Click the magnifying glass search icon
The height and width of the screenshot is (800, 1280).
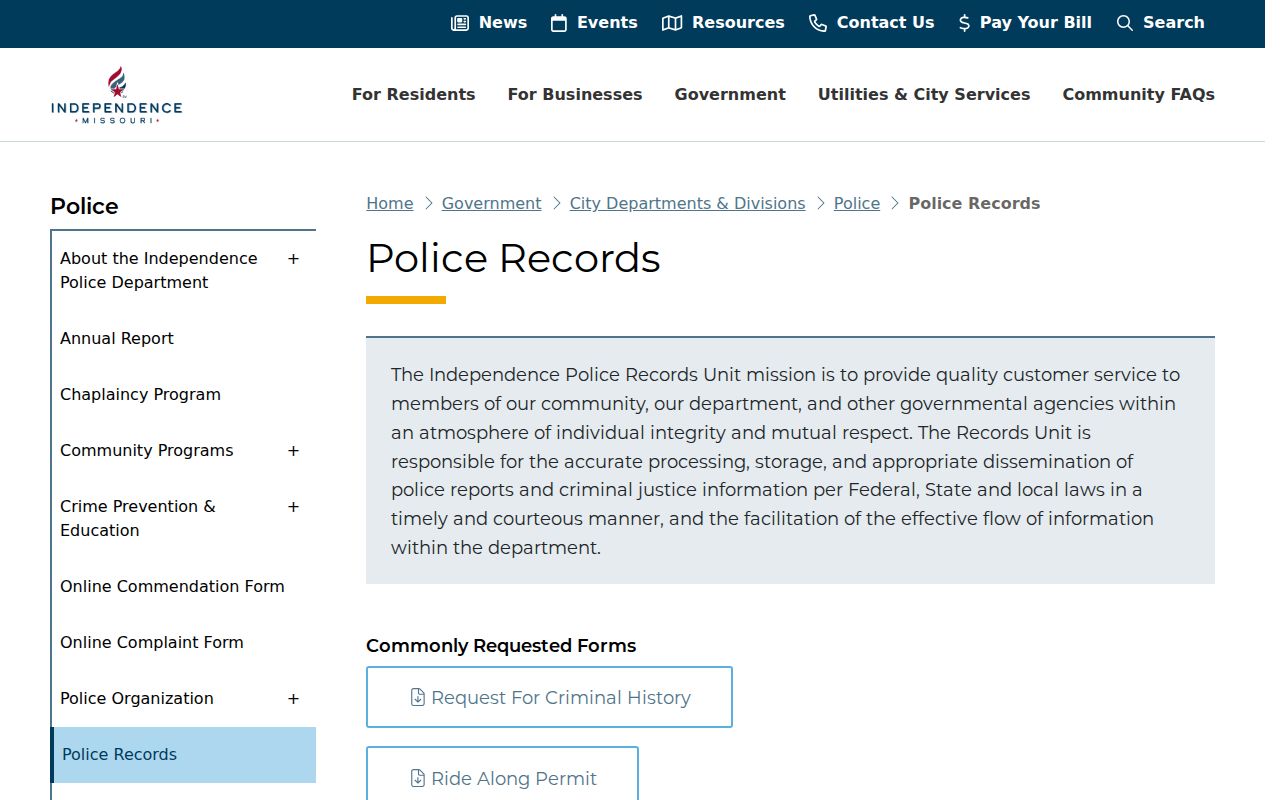tap(1125, 23)
